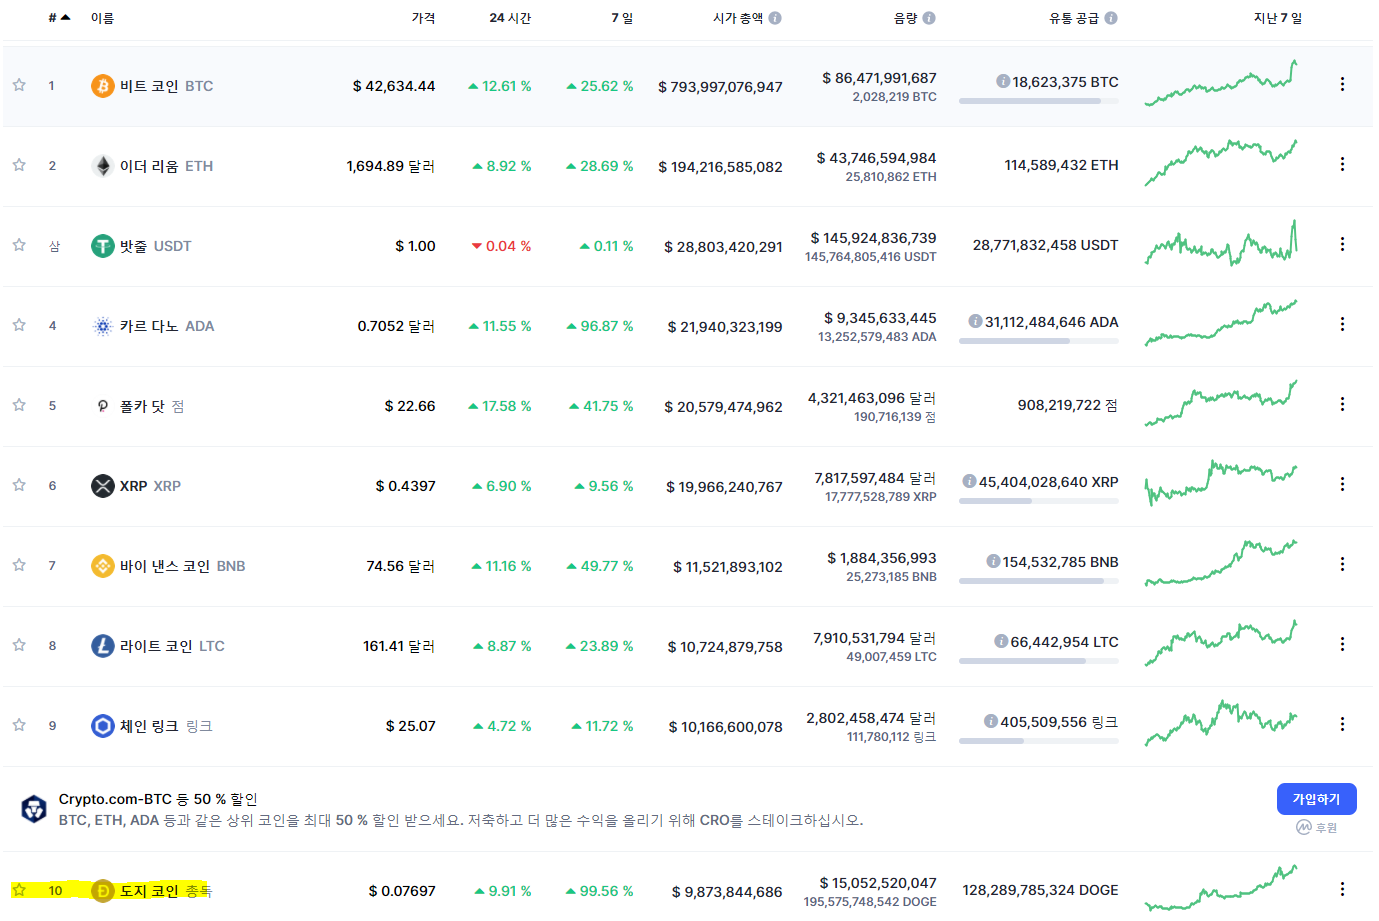Click the Crypto.com shield logo
Image resolution: width=1379 pixels, height=921 pixels.
tap(34, 809)
